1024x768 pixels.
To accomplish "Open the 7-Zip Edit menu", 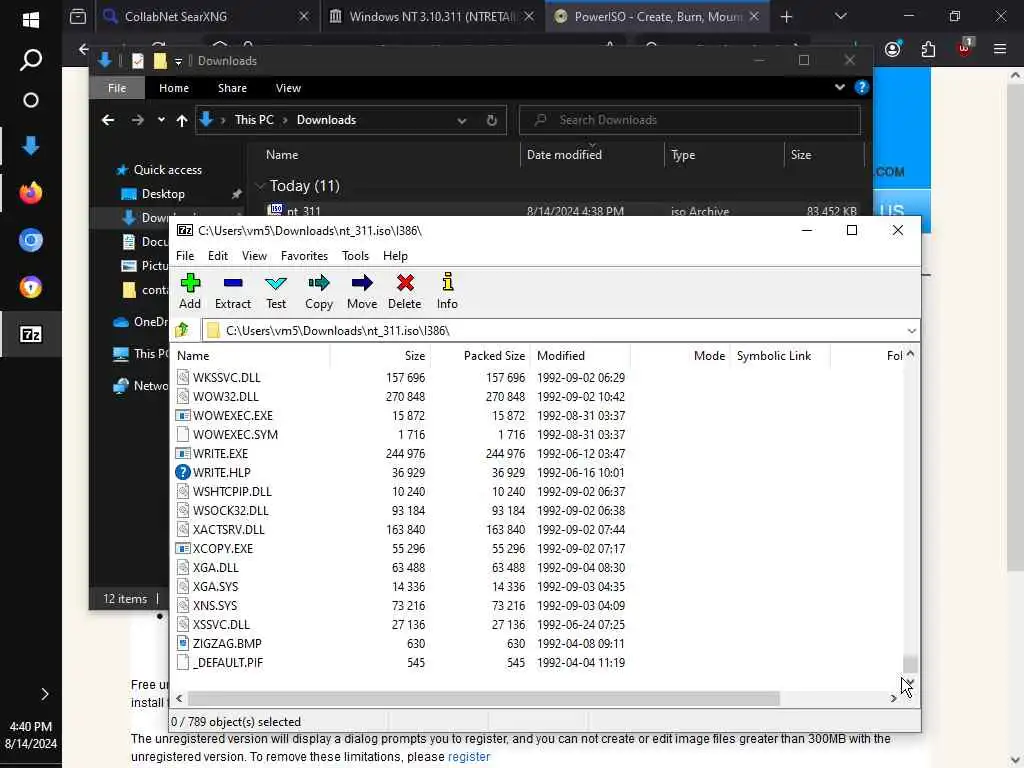I will pyautogui.click(x=217, y=256).
